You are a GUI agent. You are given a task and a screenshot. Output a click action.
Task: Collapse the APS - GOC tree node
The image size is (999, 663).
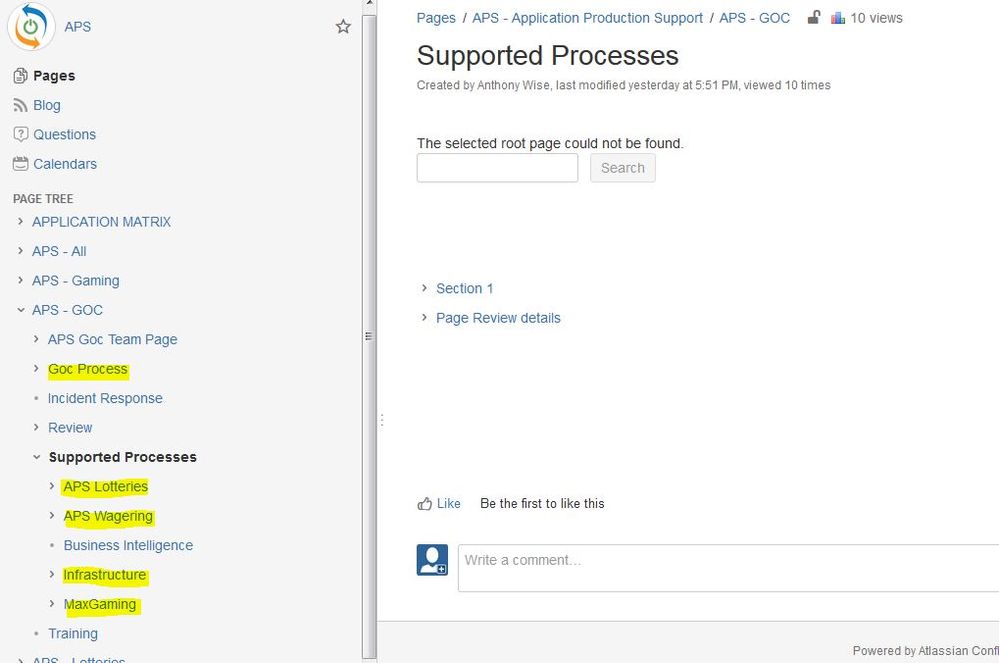click(x=21, y=310)
